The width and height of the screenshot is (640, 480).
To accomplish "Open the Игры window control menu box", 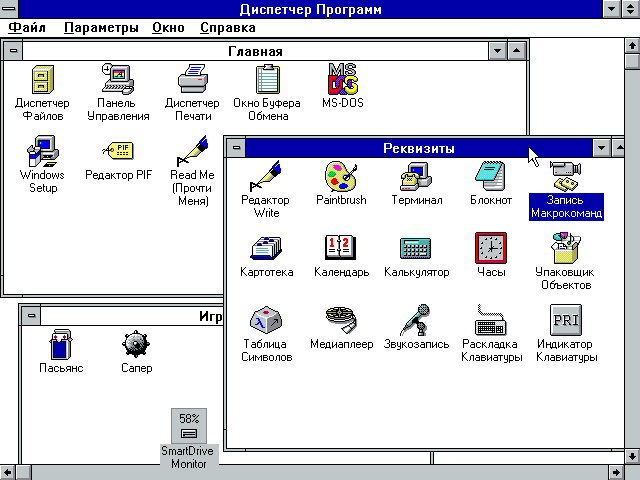I will pyautogui.click(x=31, y=317).
